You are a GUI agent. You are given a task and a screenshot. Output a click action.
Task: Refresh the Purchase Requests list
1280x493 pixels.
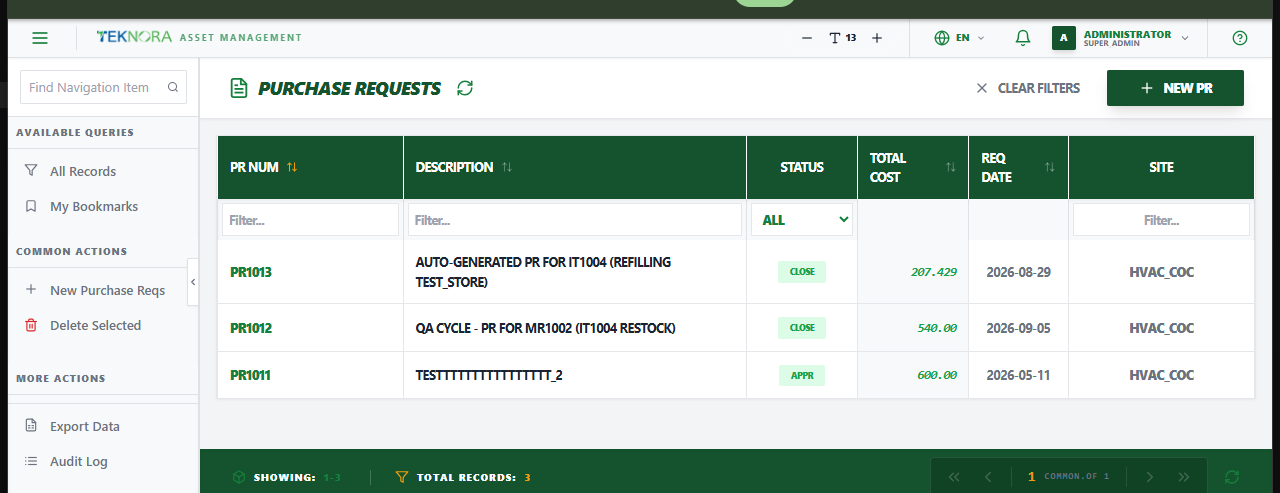(465, 88)
